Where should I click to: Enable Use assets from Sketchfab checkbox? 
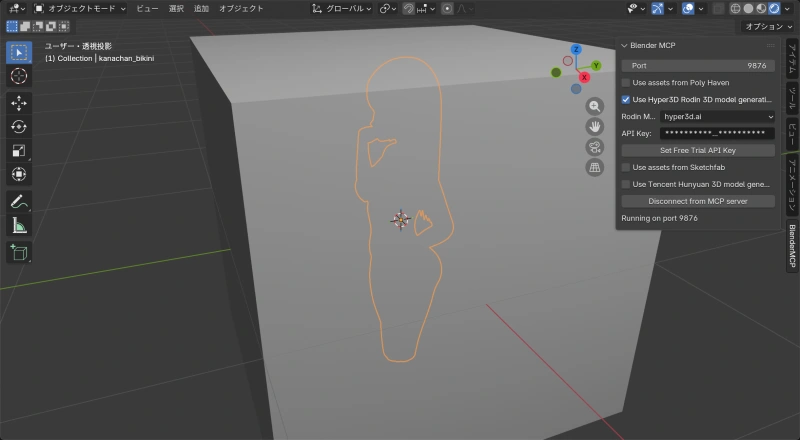[x=626, y=167]
